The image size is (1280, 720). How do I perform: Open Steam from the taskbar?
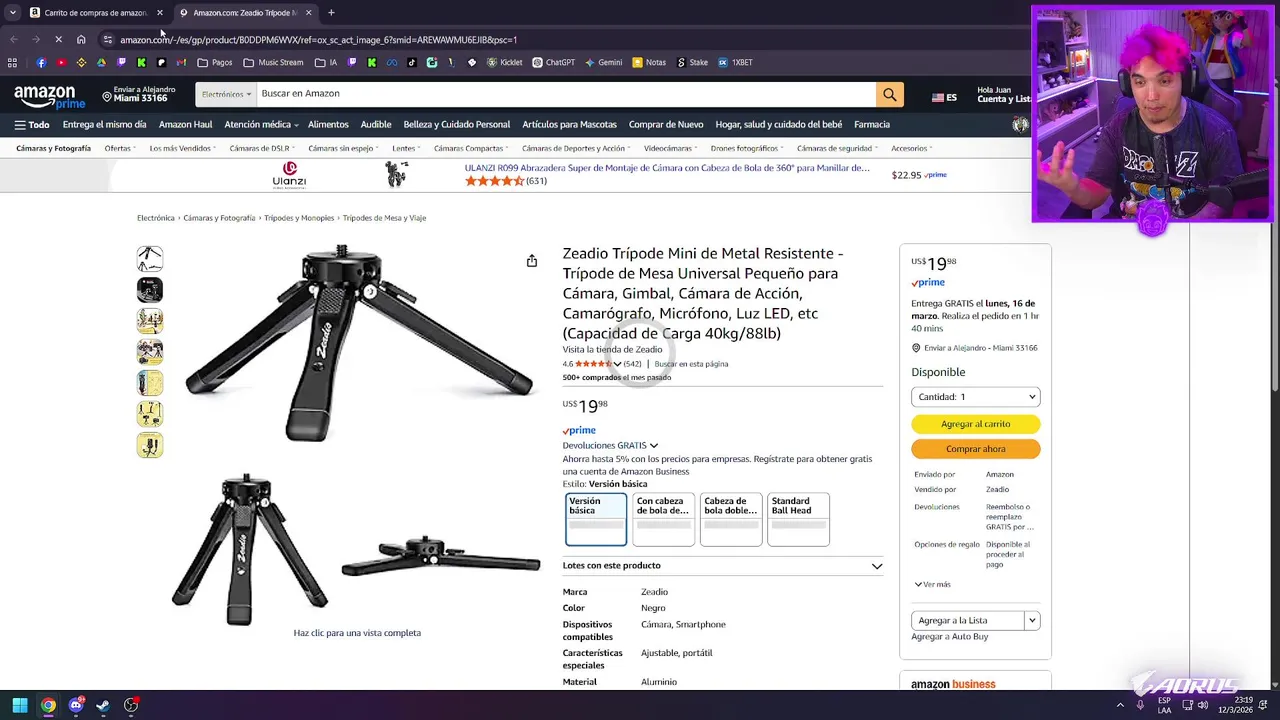click(x=103, y=705)
